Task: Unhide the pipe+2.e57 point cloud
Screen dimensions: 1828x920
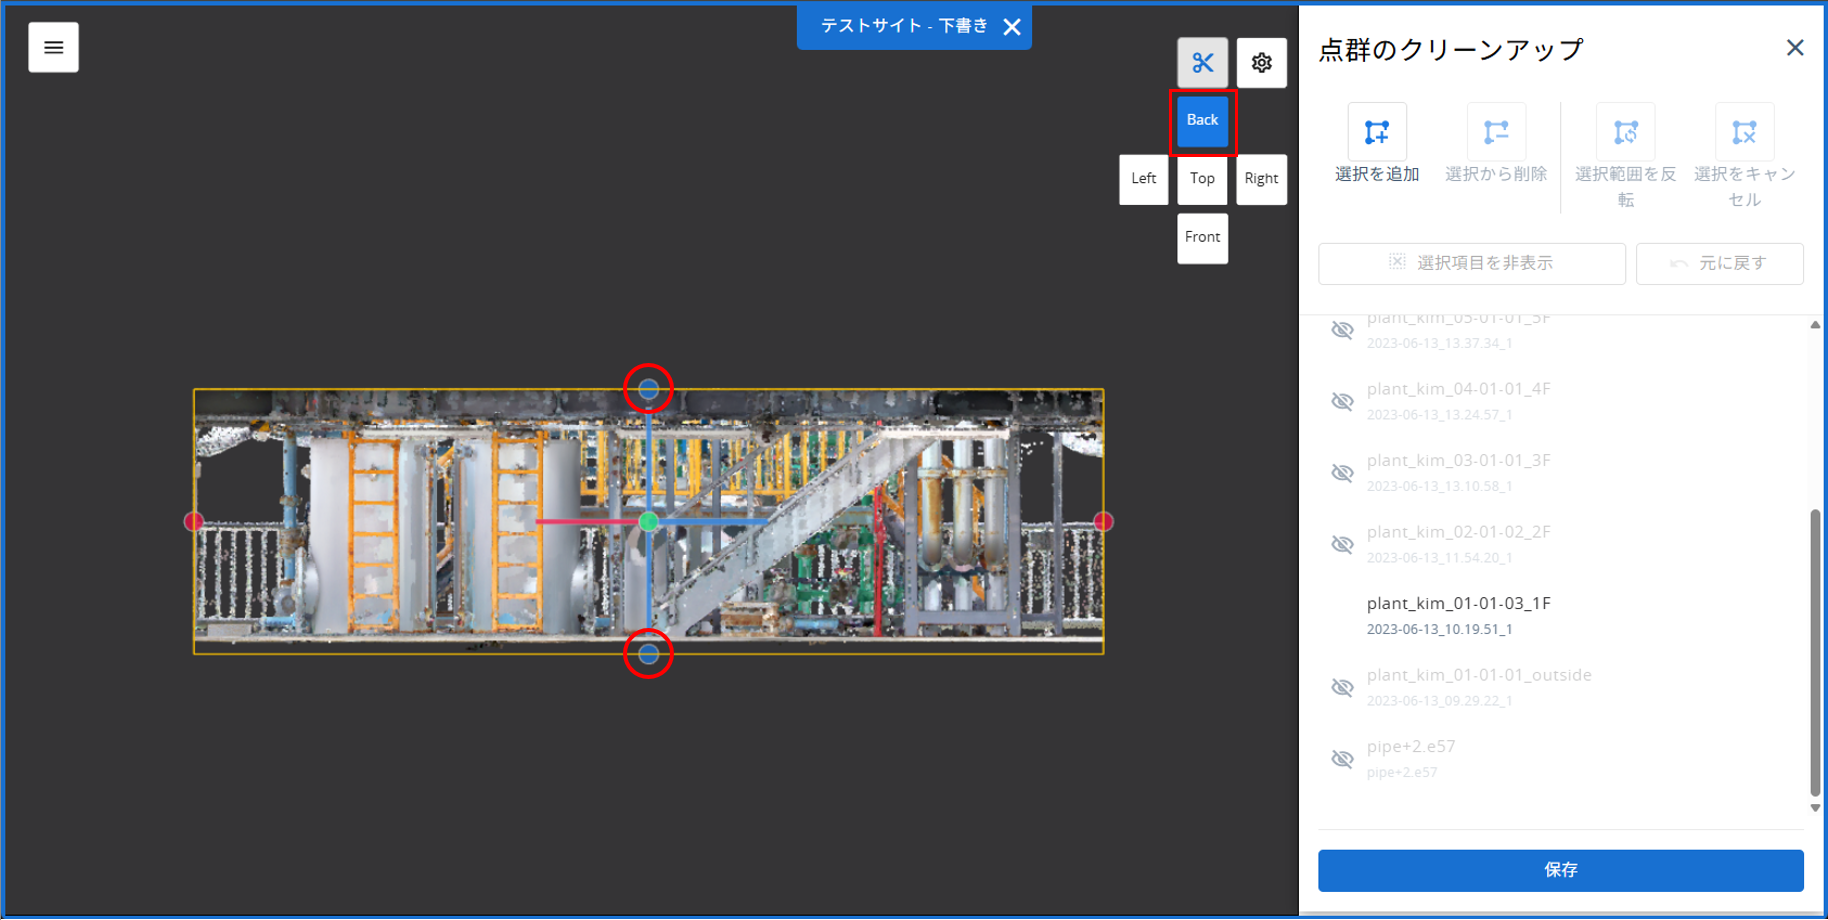Action: pos(1342,759)
